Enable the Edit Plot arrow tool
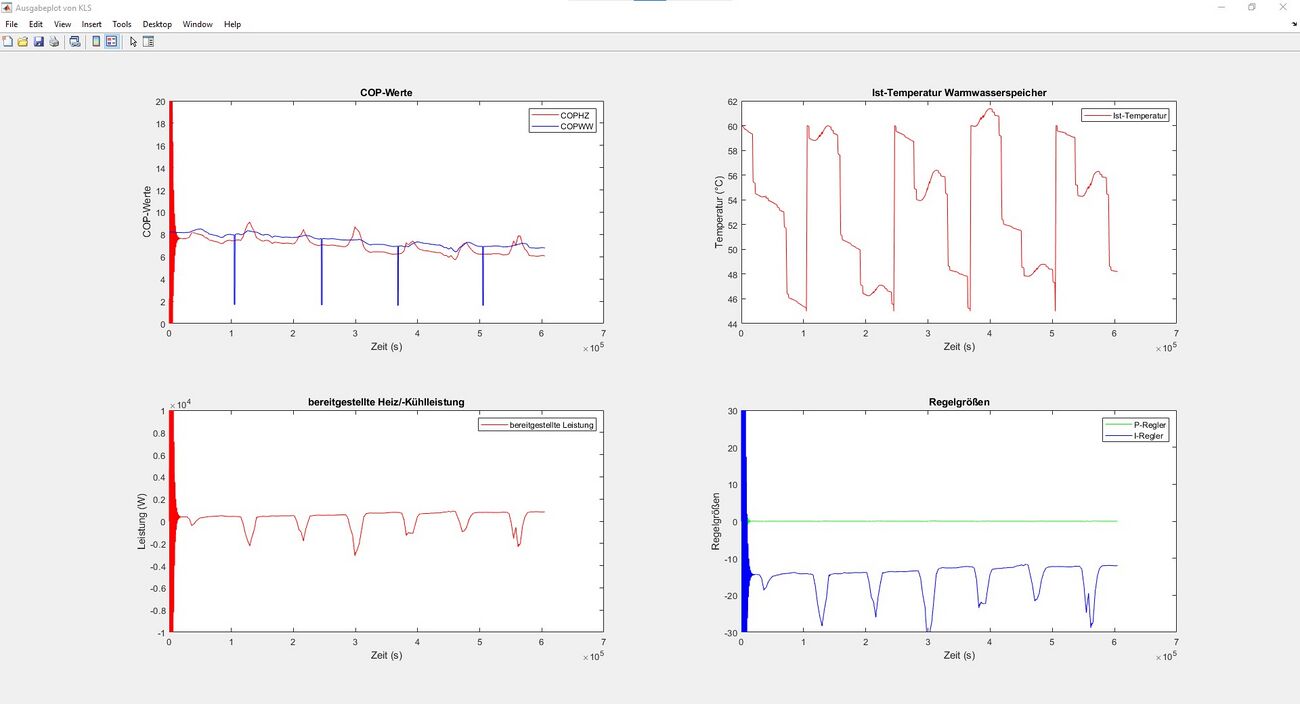 point(133,42)
